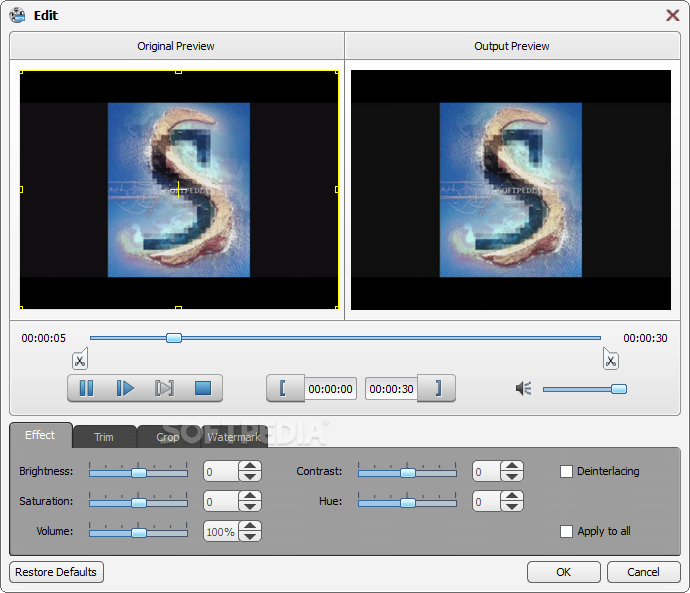Click the Brightness slider handle

pos(139,473)
